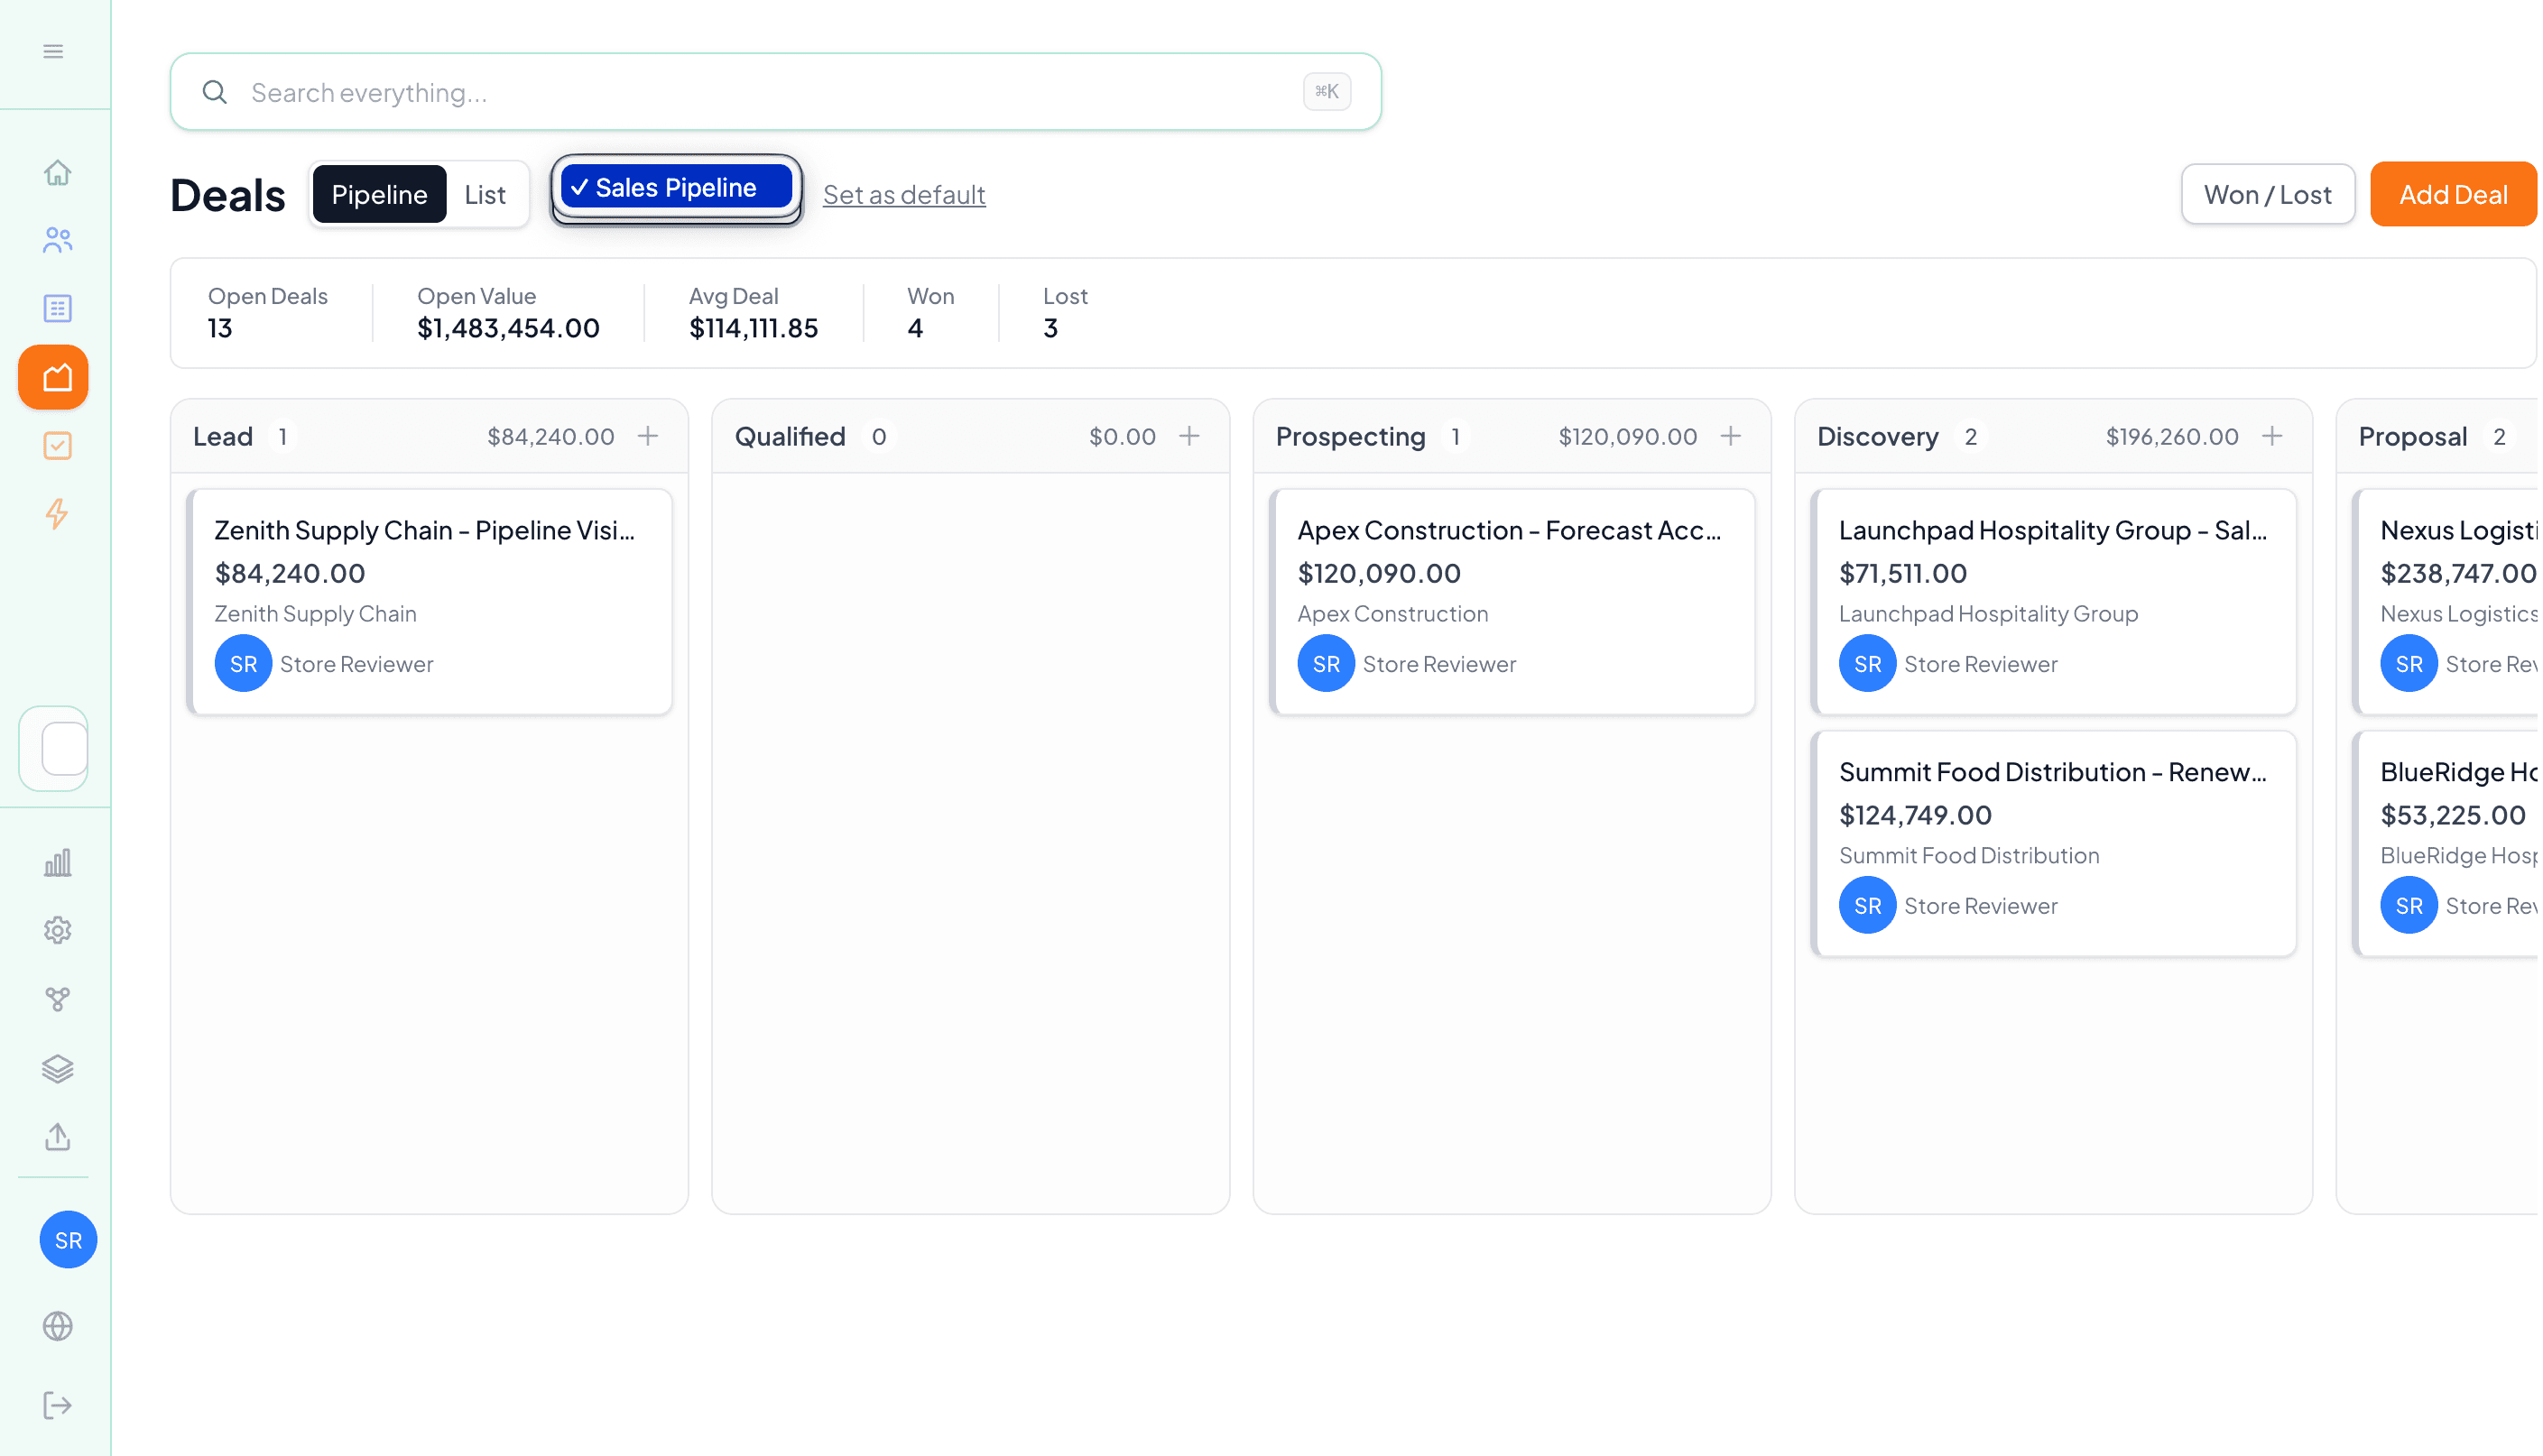Open the Sales Pipeline dropdown

tap(675, 187)
